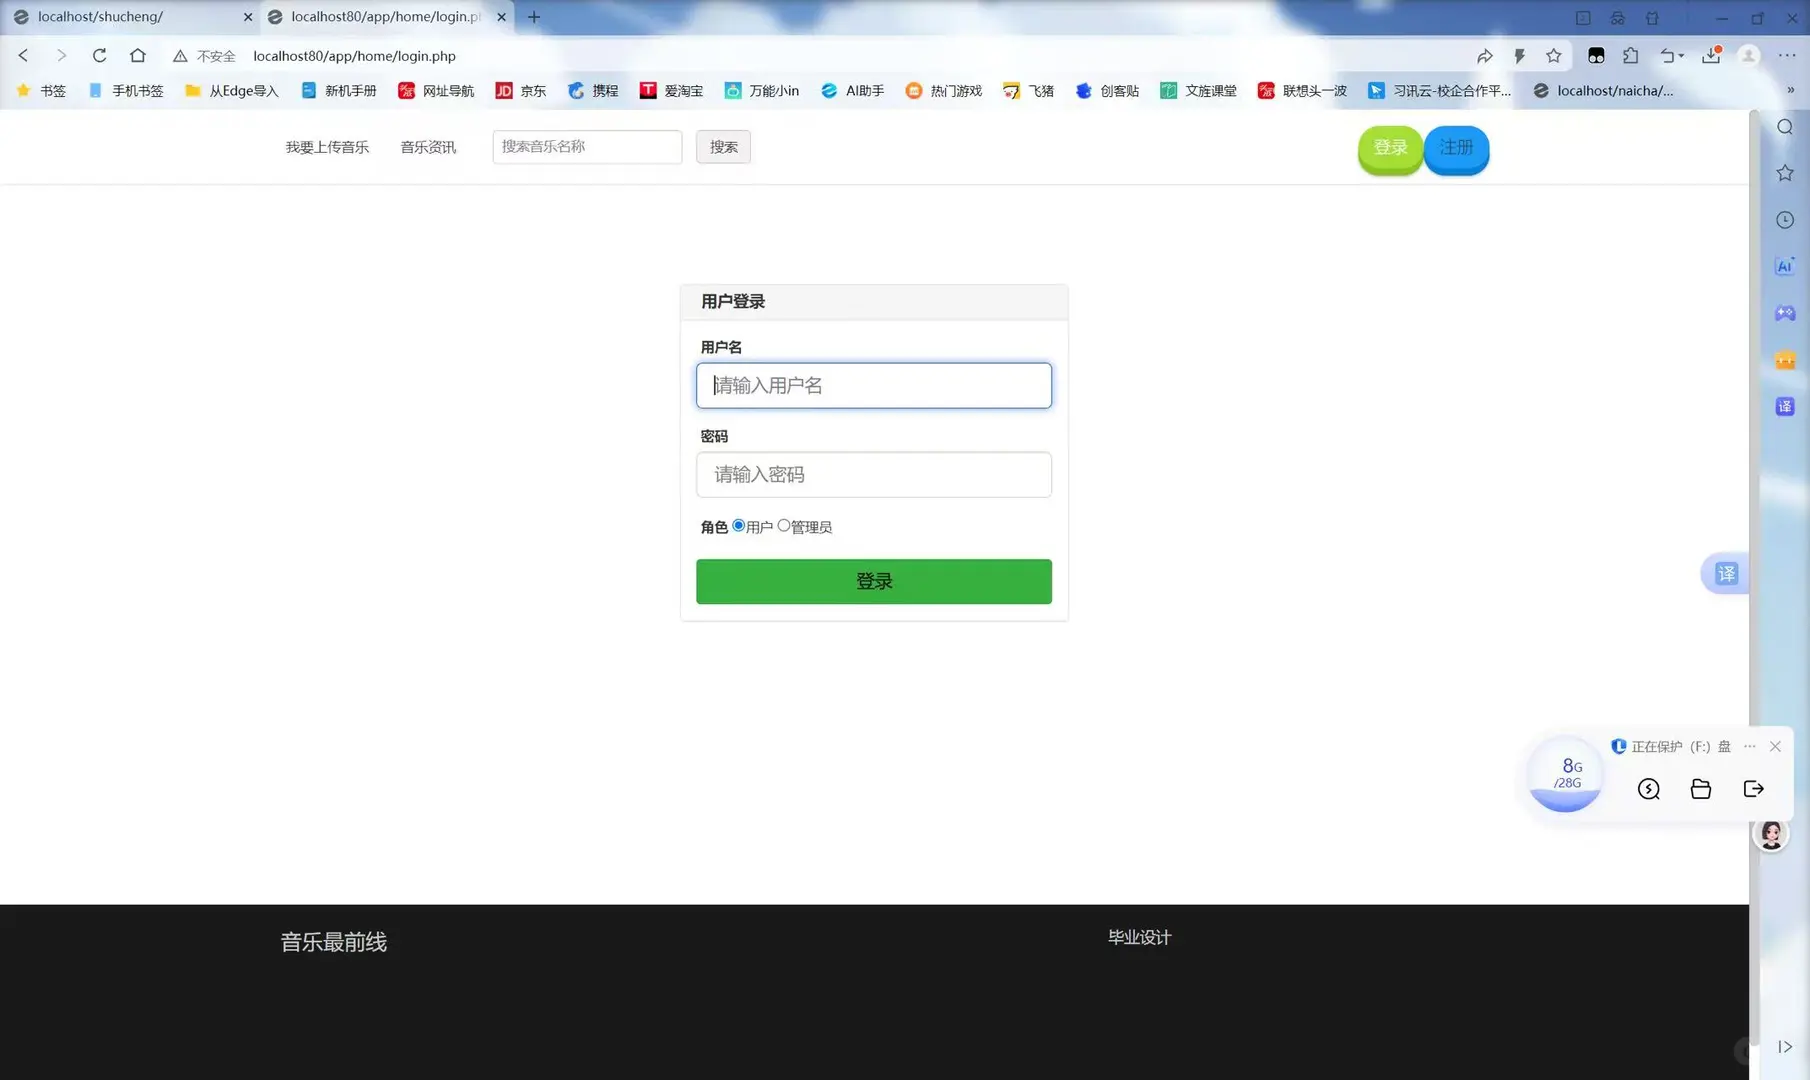Open the browser three-dot menu
1810x1080 pixels.
pos(1787,56)
